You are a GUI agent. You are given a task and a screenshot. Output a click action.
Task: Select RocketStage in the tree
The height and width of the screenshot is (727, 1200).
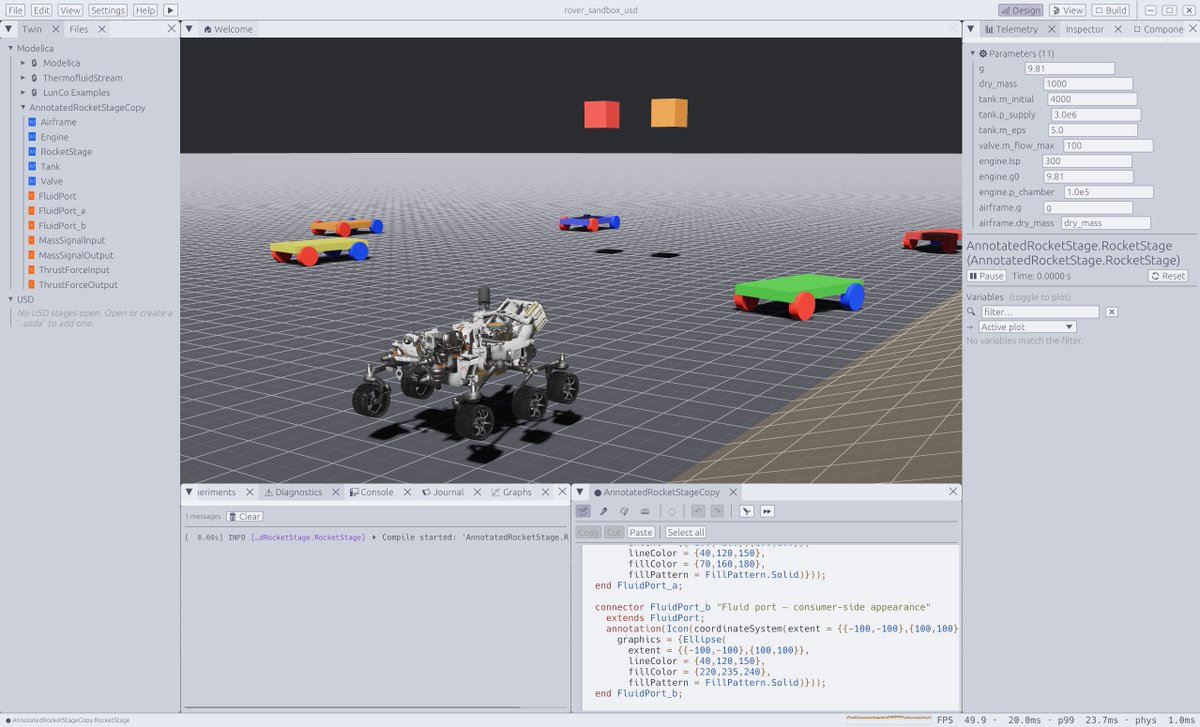[66, 152]
